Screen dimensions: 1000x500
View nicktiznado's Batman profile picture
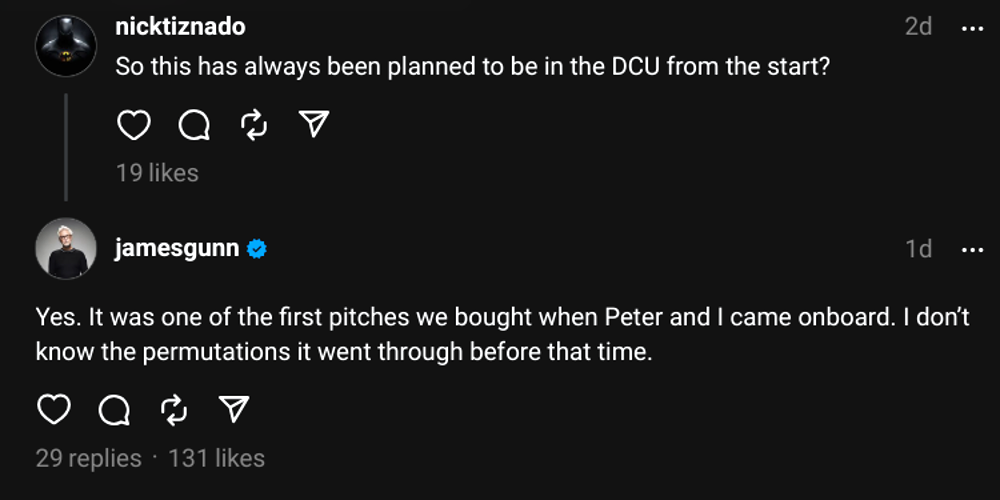click(x=66, y=46)
